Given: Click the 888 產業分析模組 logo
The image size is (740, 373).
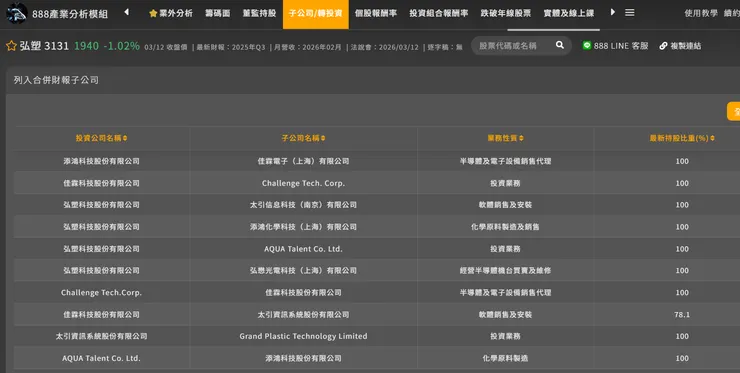Looking at the screenshot, I should (x=17, y=13).
